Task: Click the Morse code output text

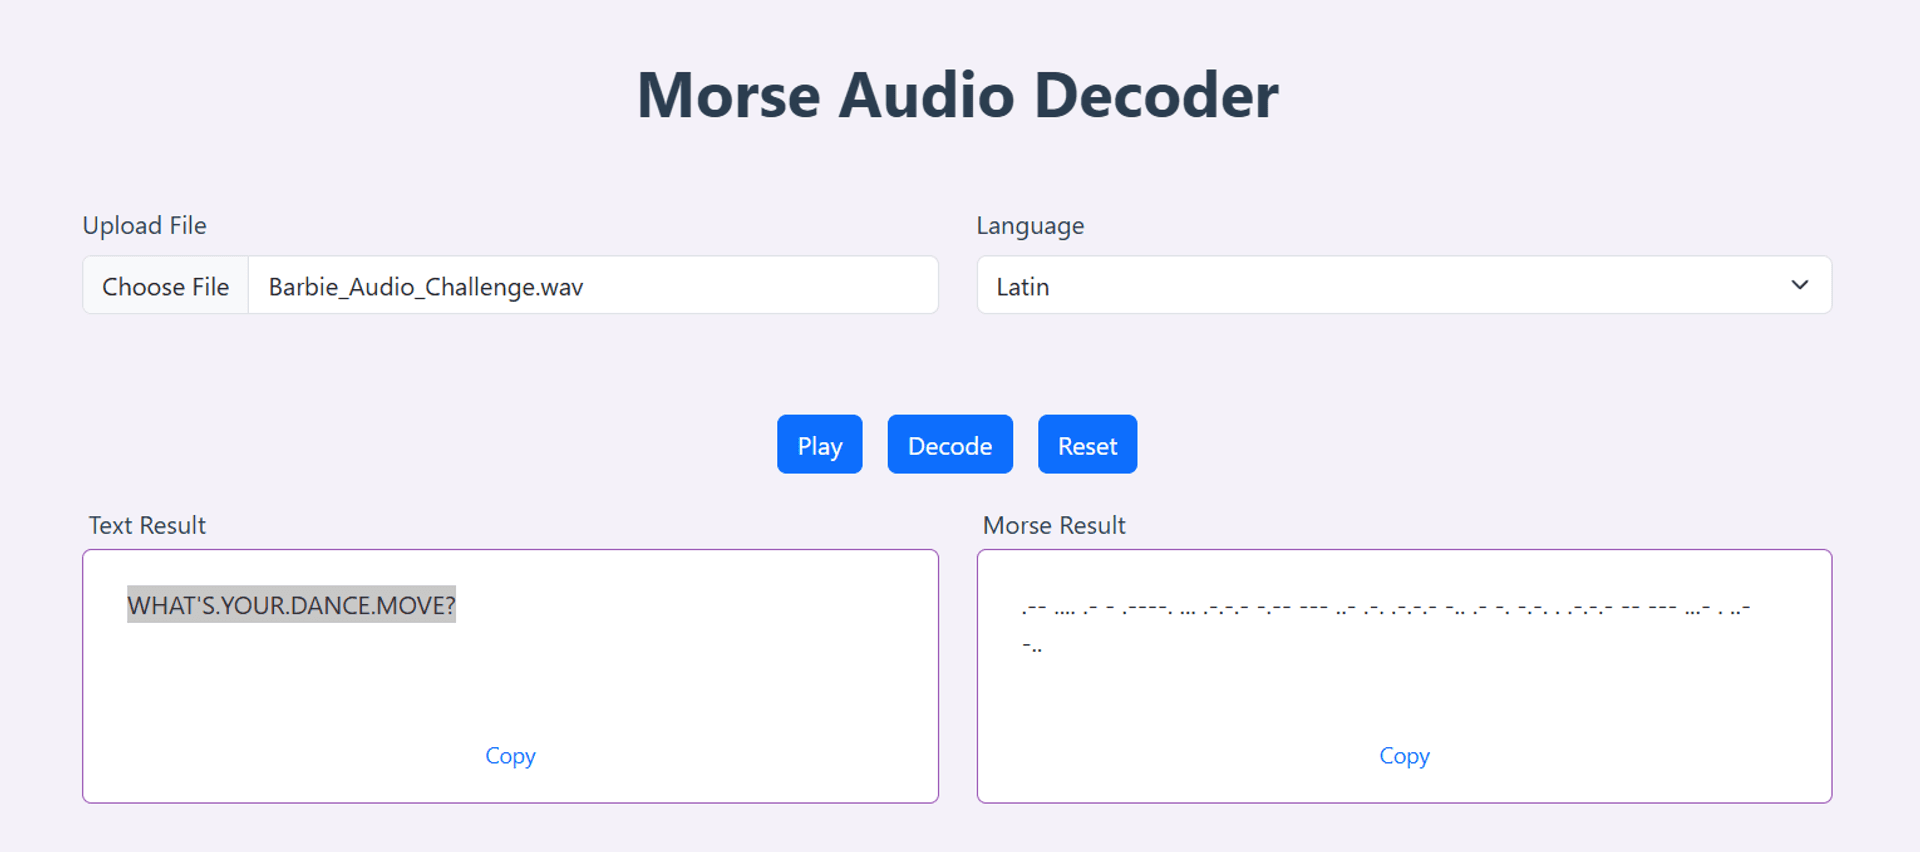Action: [x=1385, y=626]
